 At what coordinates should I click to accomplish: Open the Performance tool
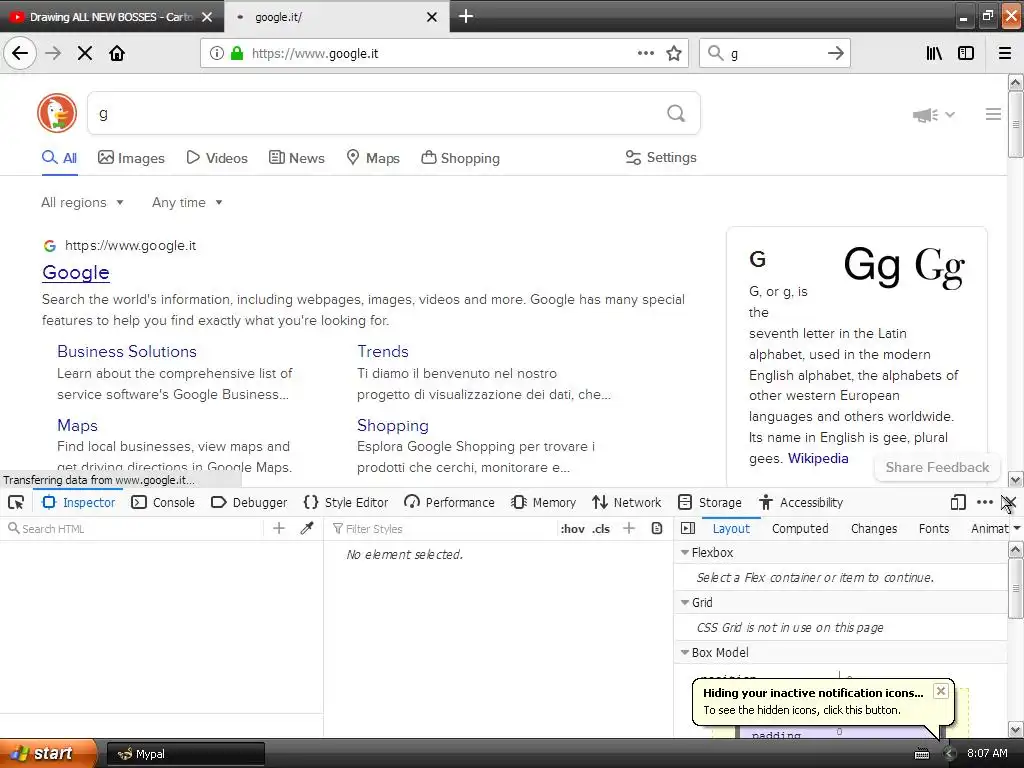[449, 502]
